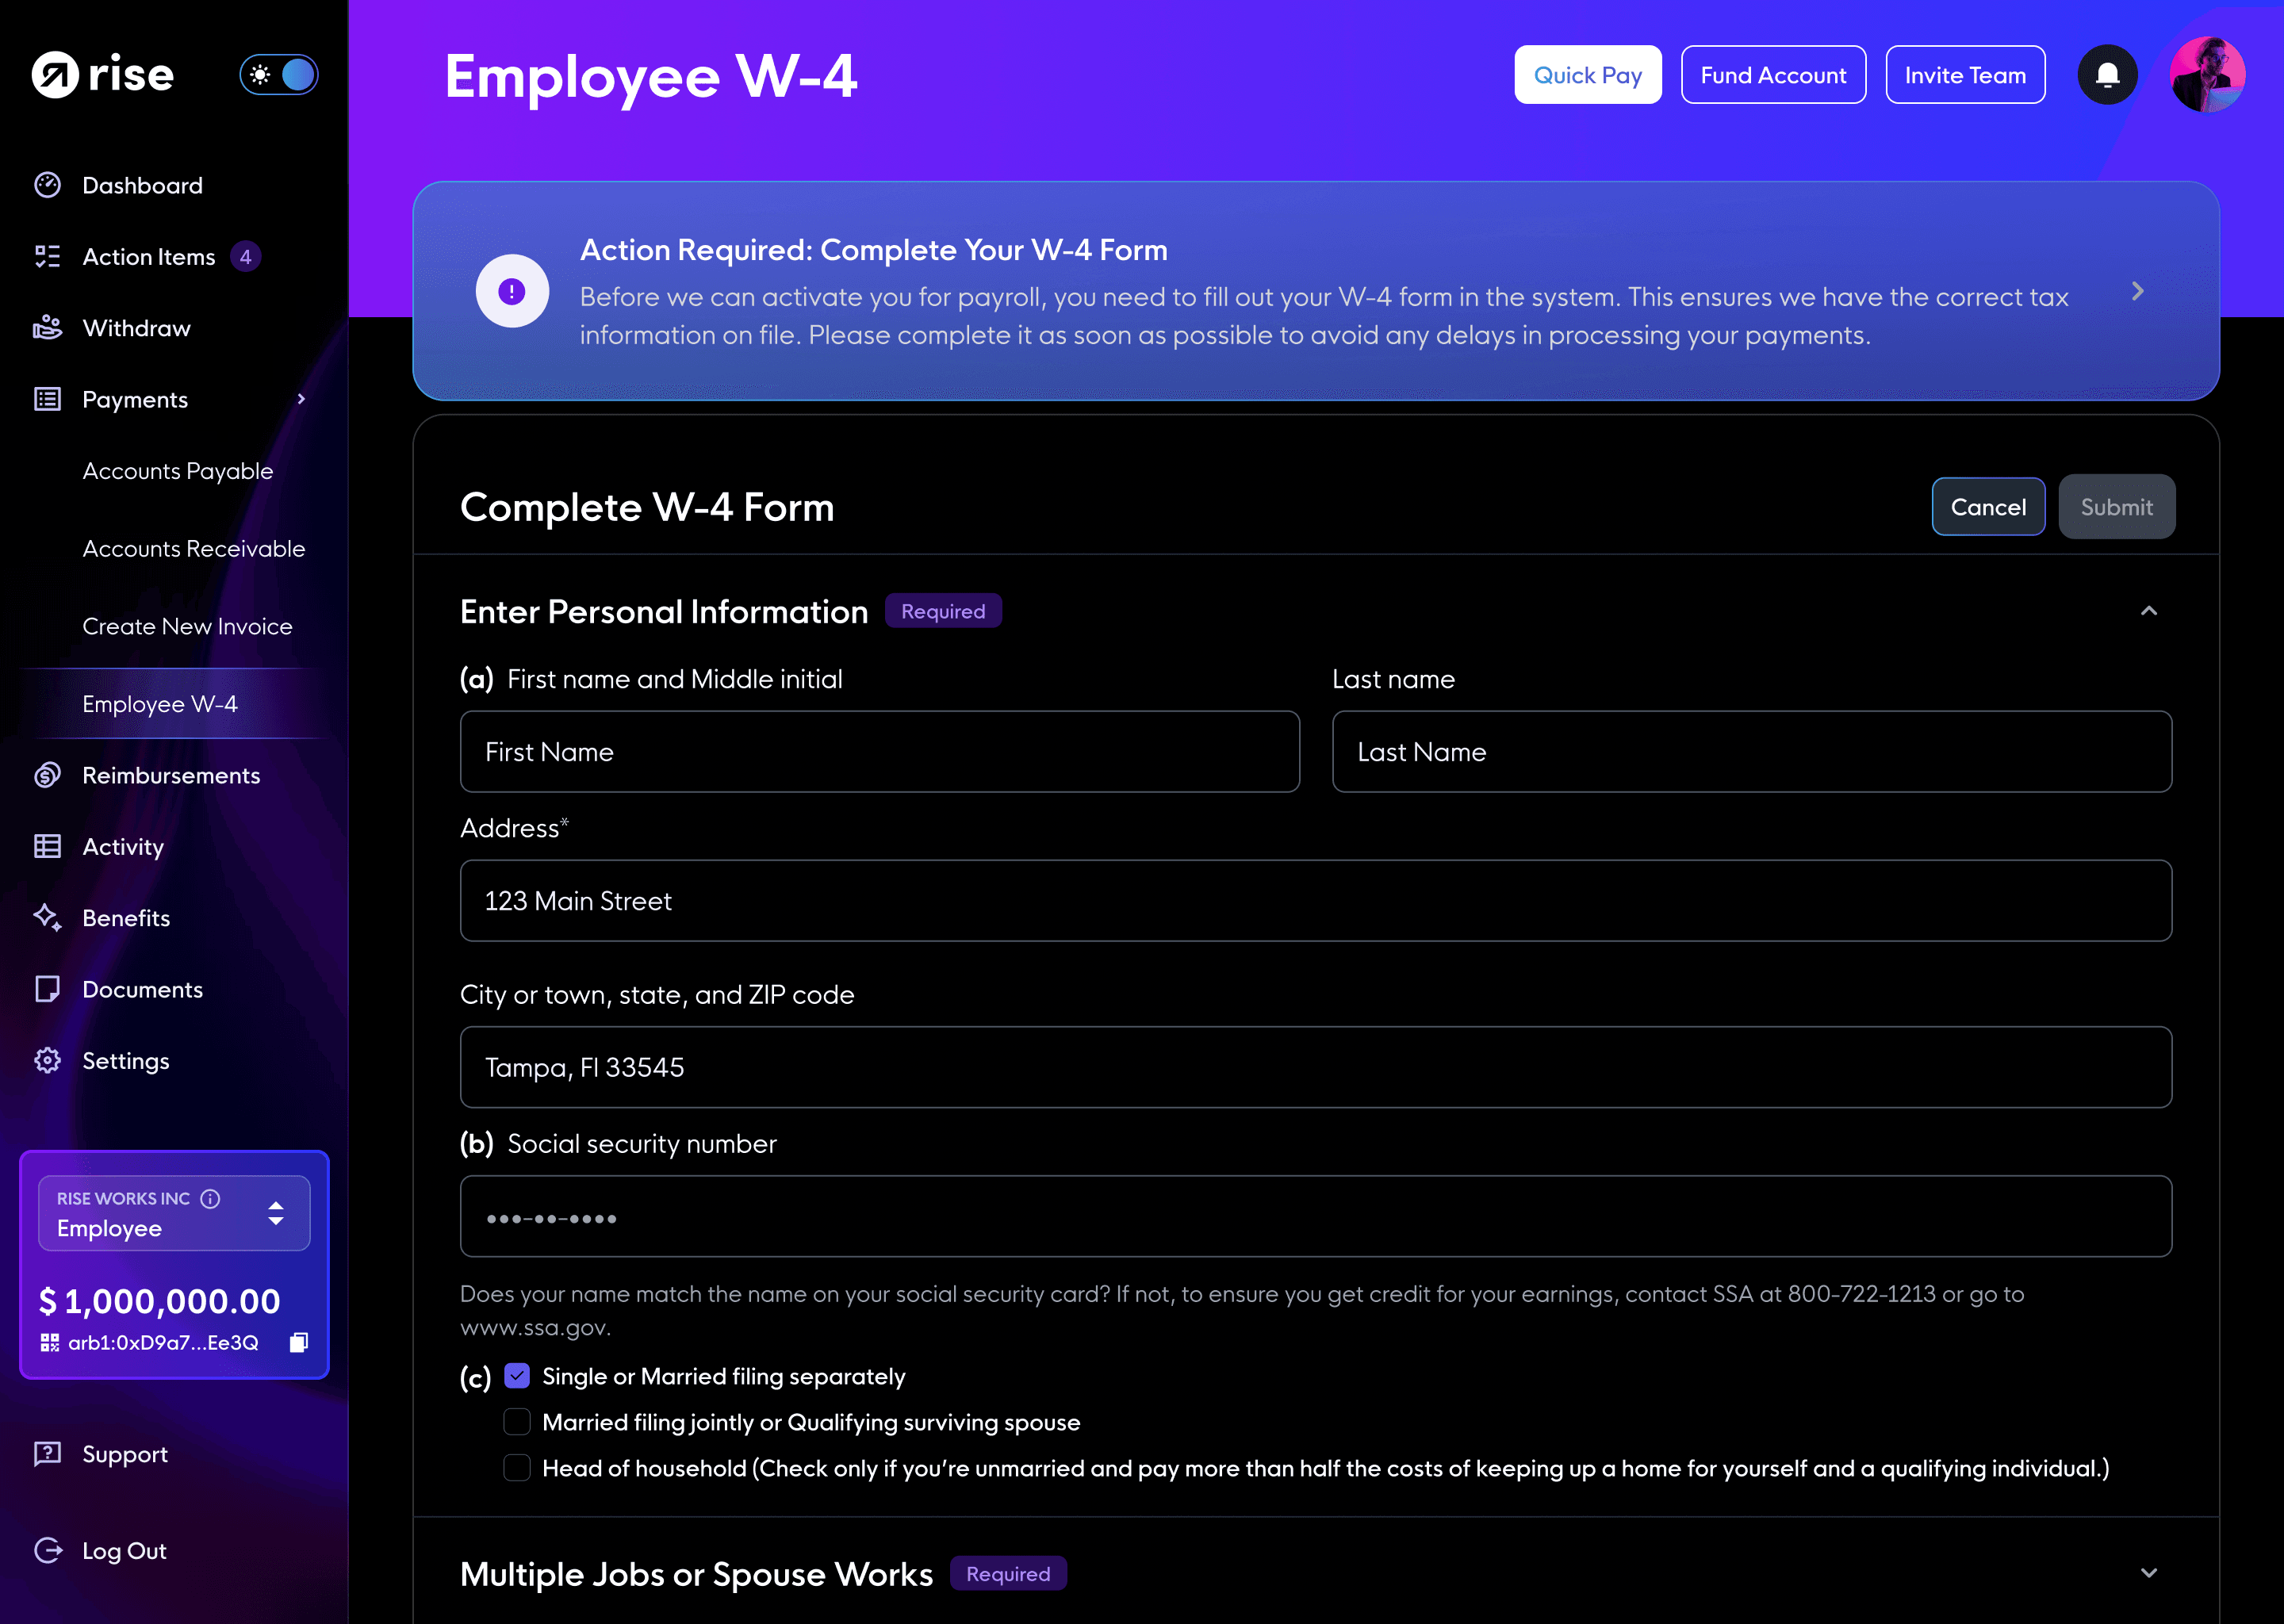Select Accounts Receivable under Payments
2284x1624 pixels.
coord(194,549)
